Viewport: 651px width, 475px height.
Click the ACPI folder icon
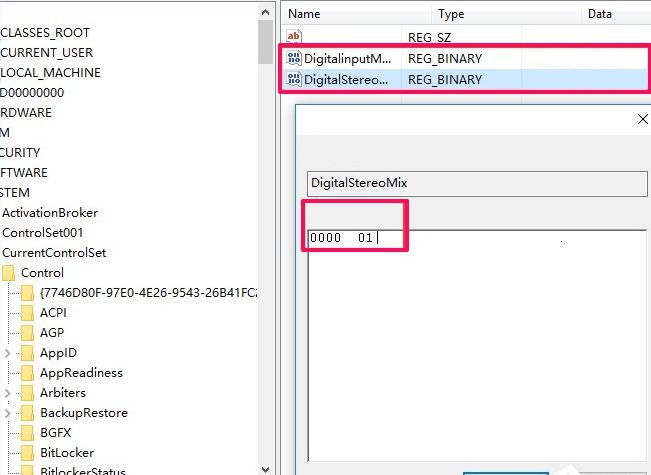pos(27,313)
